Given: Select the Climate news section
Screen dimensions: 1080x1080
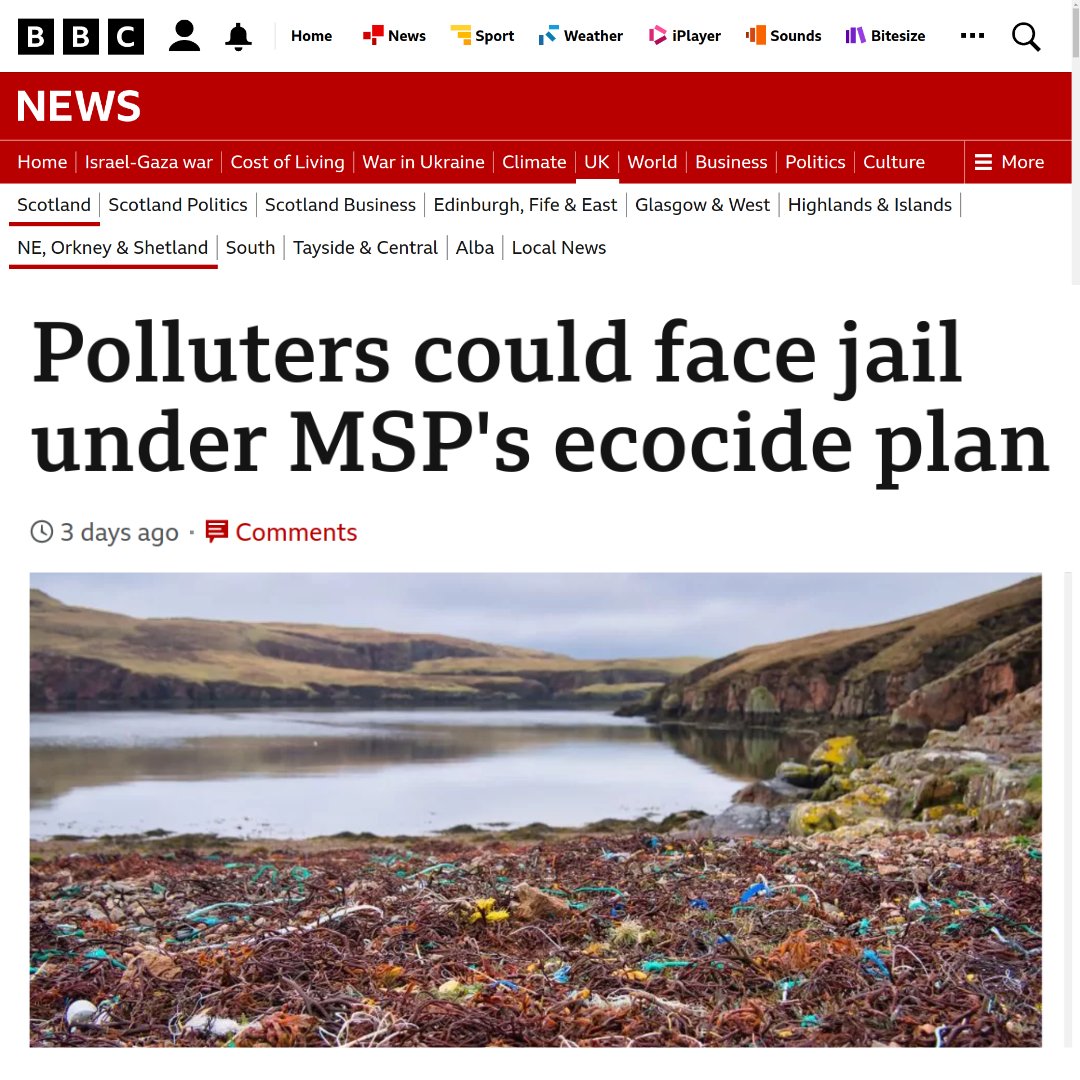Looking at the screenshot, I should pyautogui.click(x=534, y=162).
